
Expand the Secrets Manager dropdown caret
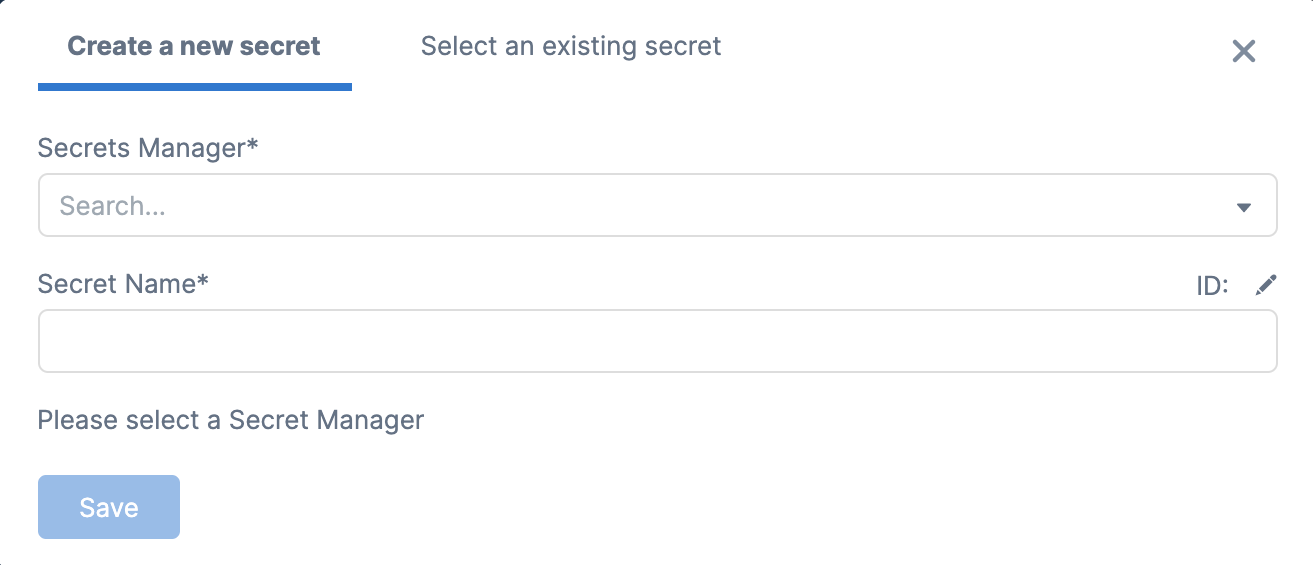coord(1244,207)
